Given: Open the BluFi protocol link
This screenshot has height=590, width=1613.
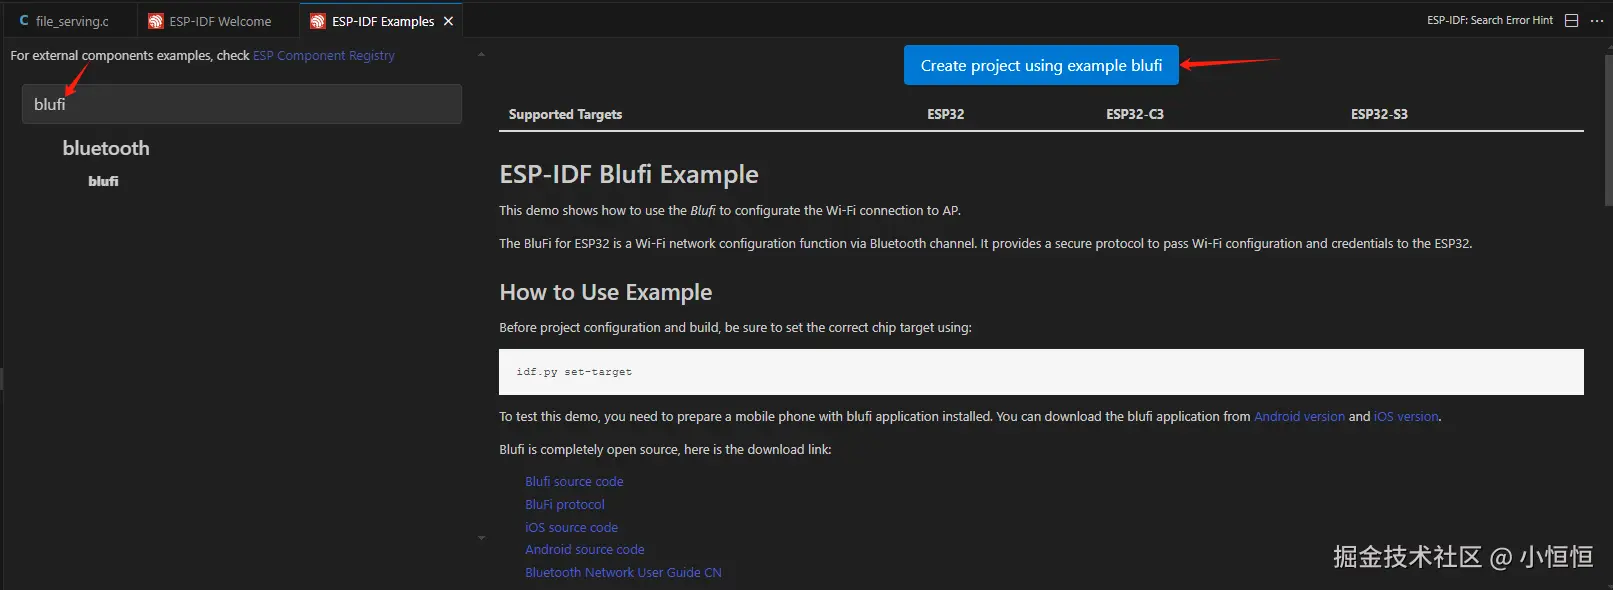Looking at the screenshot, I should (x=565, y=504).
